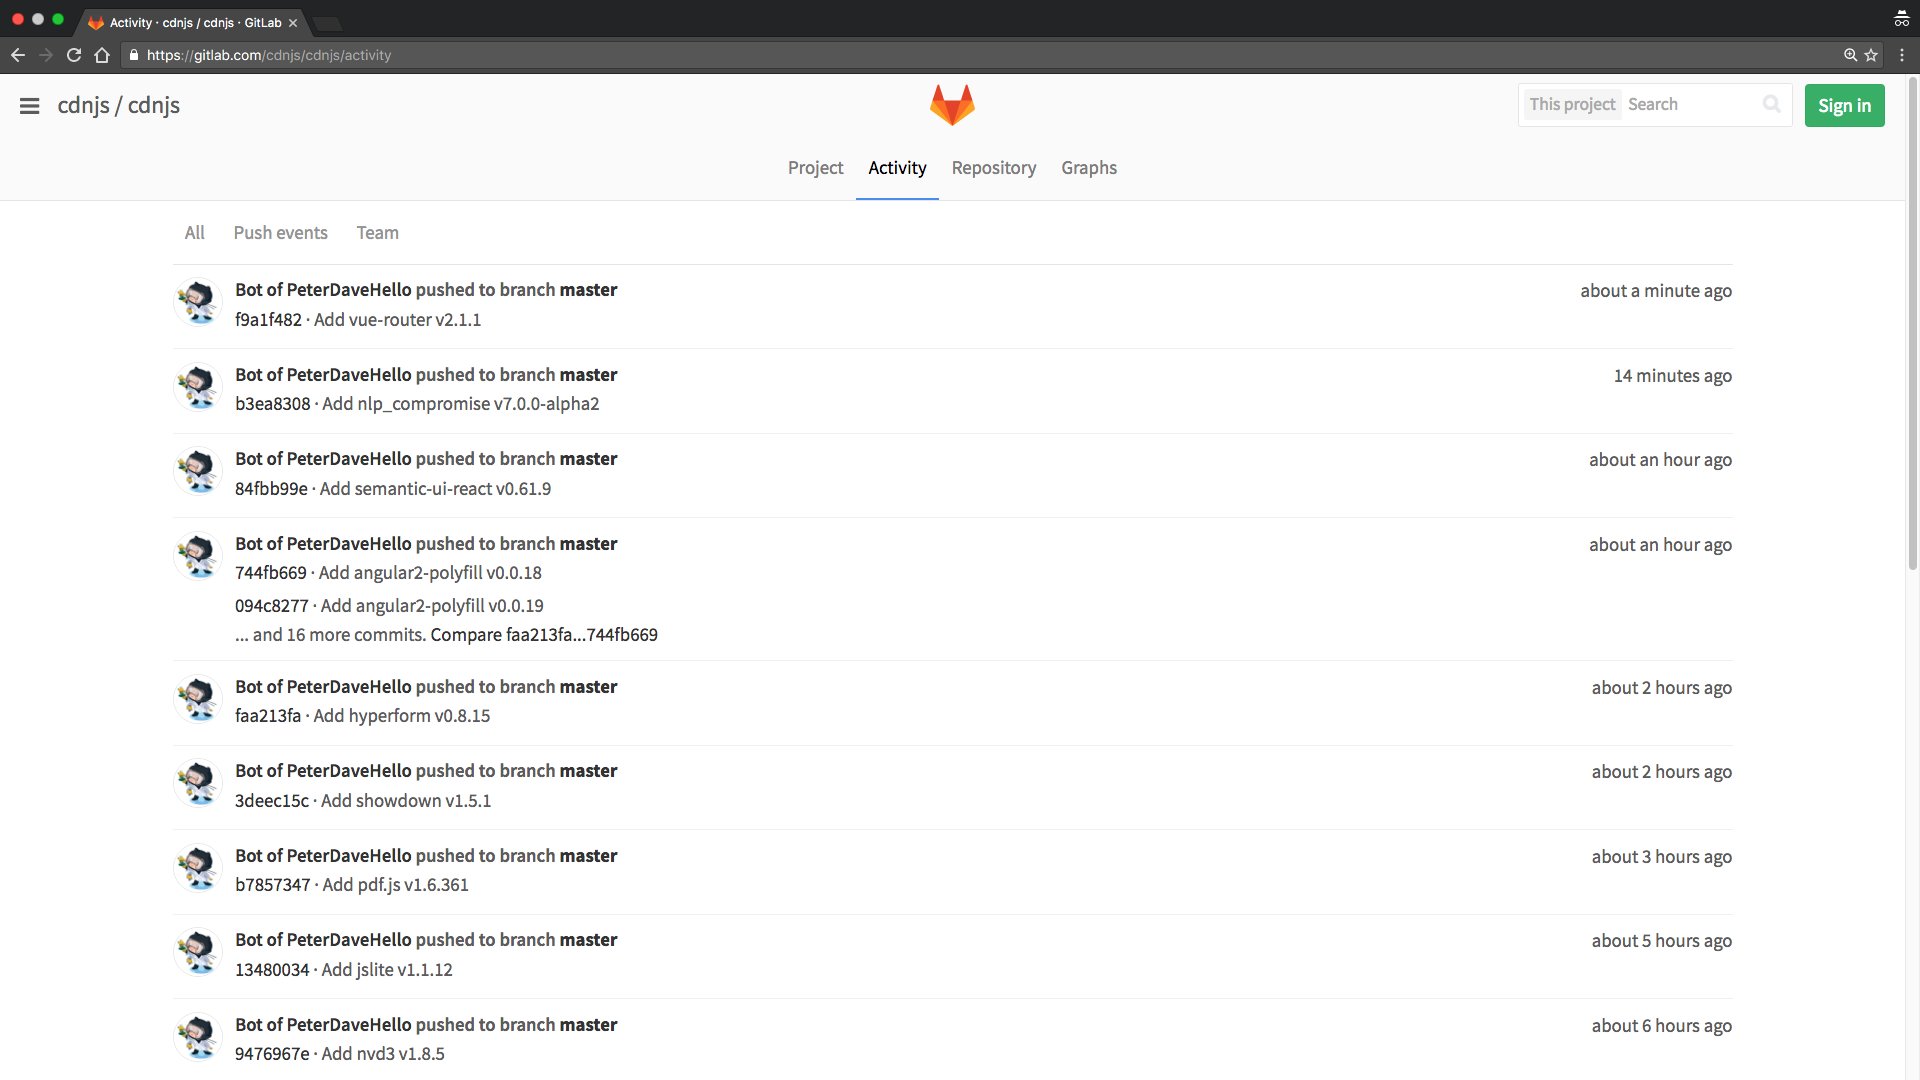Go back in browser history

[x=18, y=55]
